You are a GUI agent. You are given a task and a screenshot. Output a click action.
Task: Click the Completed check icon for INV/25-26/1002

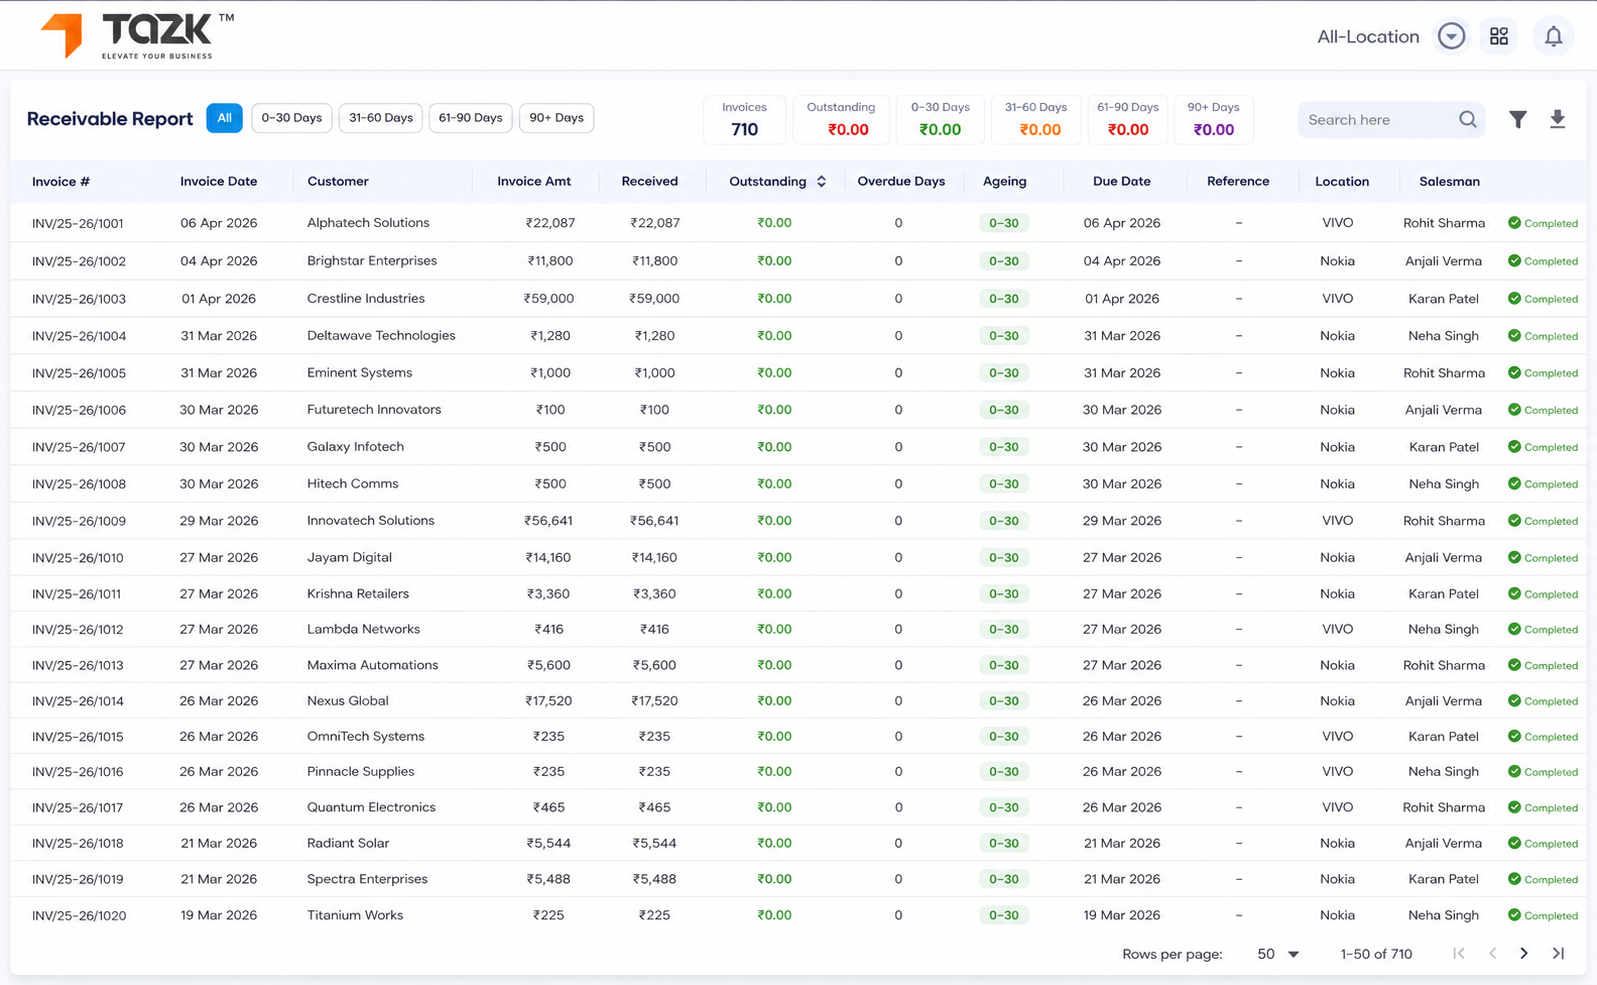tap(1514, 261)
